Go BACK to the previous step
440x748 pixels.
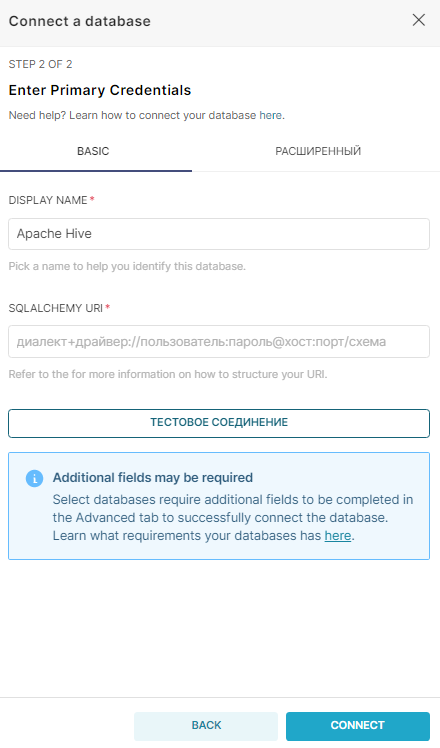pyautogui.click(x=206, y=726)
